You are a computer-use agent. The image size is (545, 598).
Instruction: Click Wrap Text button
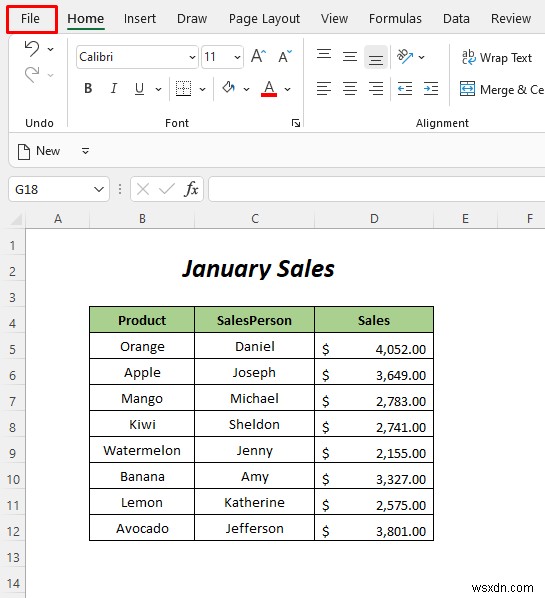coord(496,58)
